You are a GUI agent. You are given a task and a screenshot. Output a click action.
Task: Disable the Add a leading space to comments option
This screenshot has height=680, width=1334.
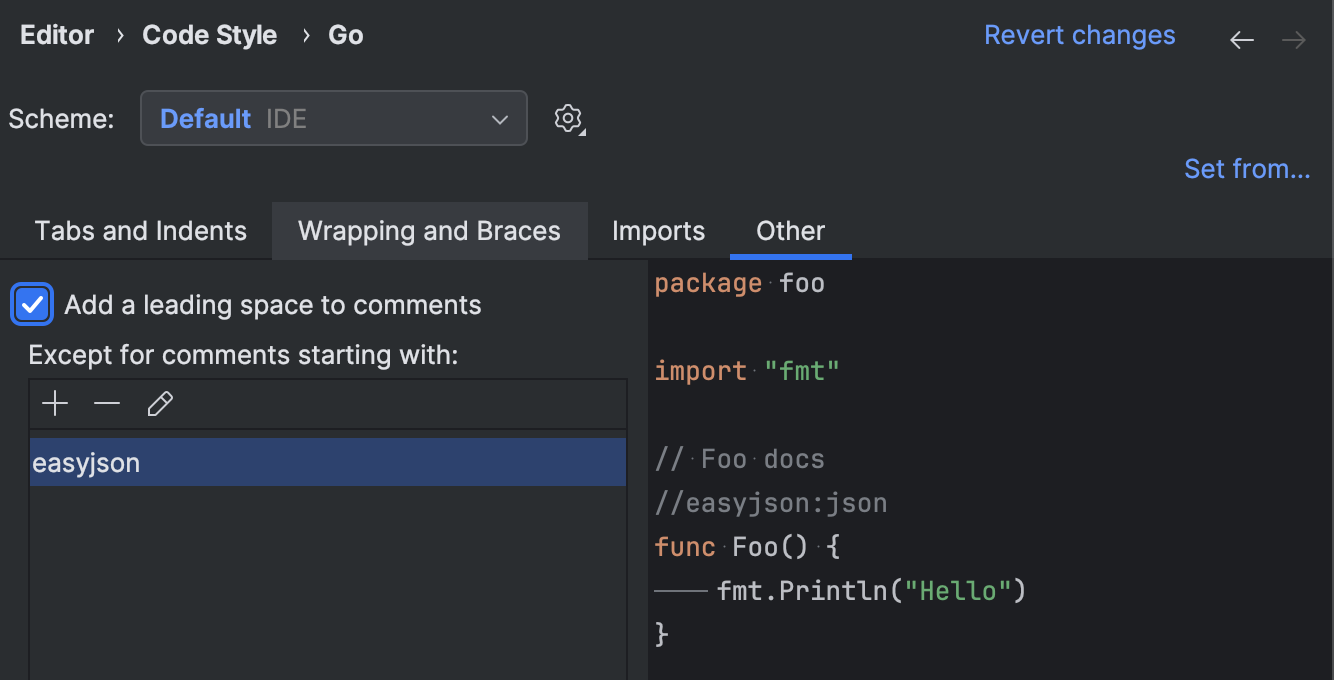(x=31, y=304)
